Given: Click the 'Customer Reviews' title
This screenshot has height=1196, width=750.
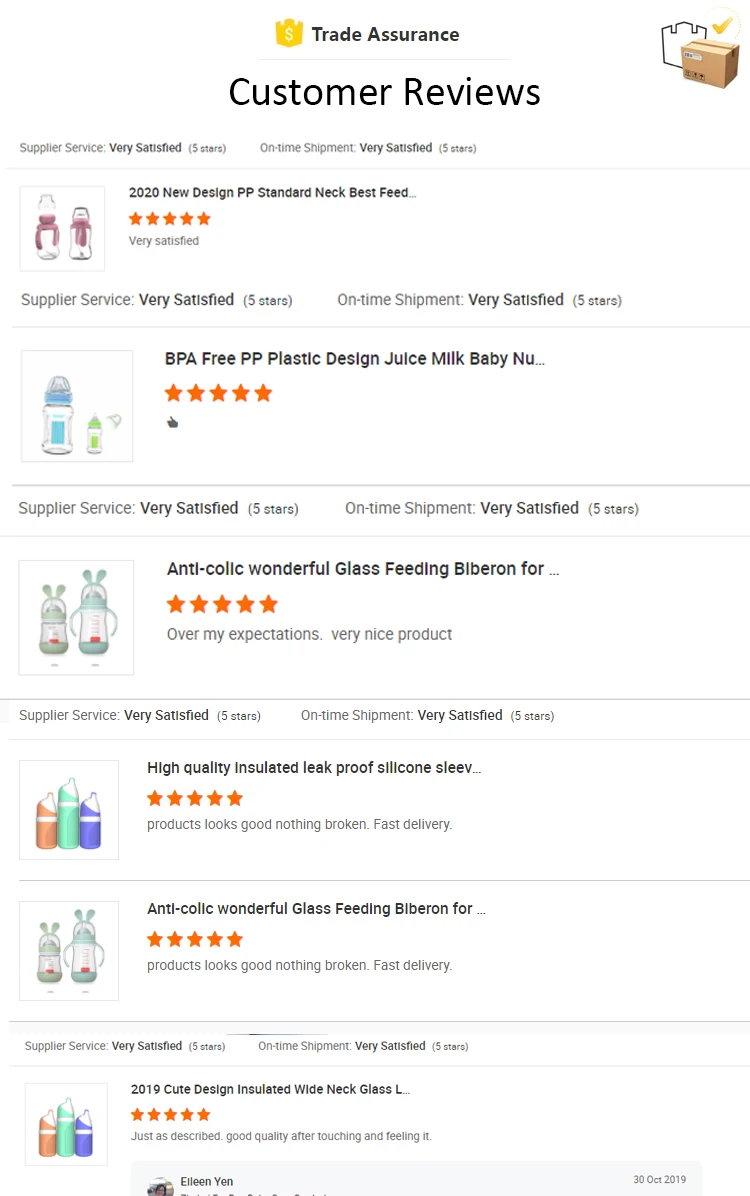Looking at the screenshot, I should (384, 92).
